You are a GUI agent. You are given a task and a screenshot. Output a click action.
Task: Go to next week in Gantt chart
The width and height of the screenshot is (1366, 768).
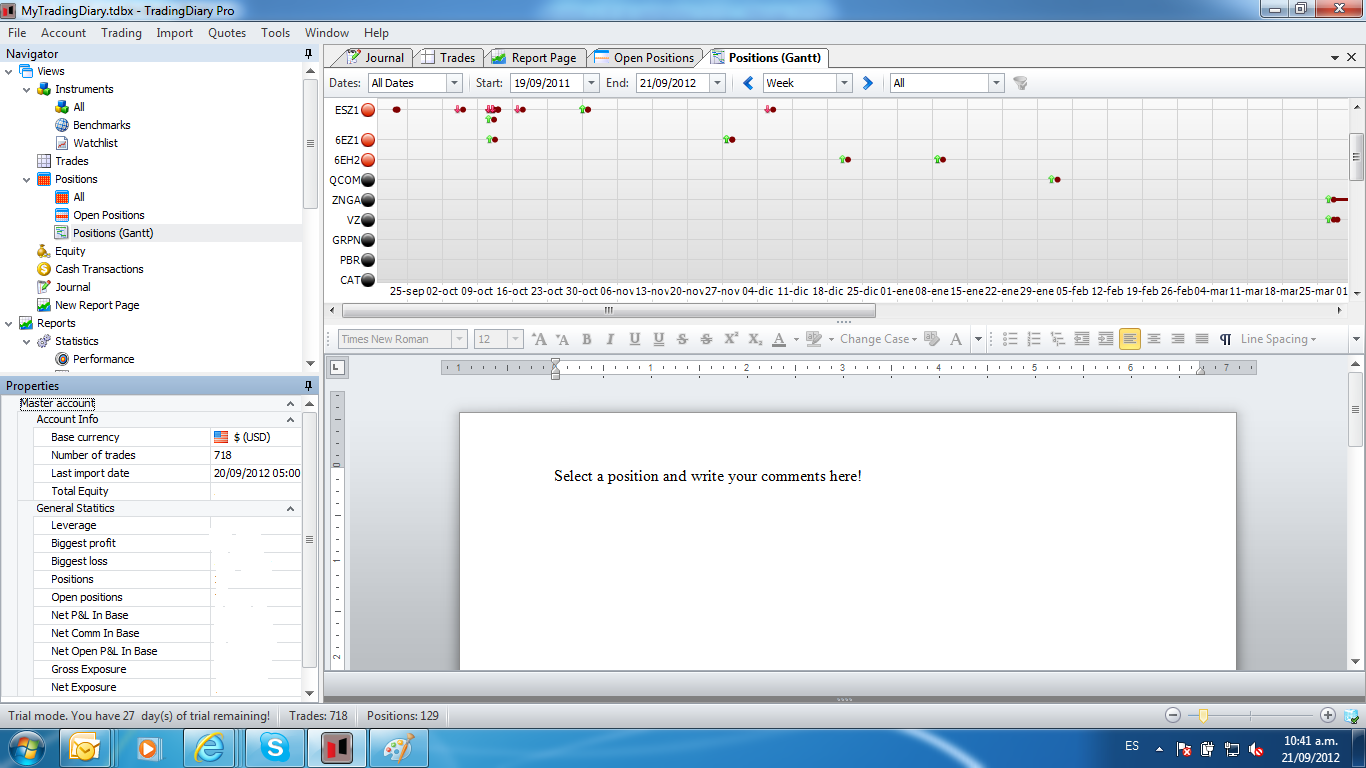(x=868, y=83)
